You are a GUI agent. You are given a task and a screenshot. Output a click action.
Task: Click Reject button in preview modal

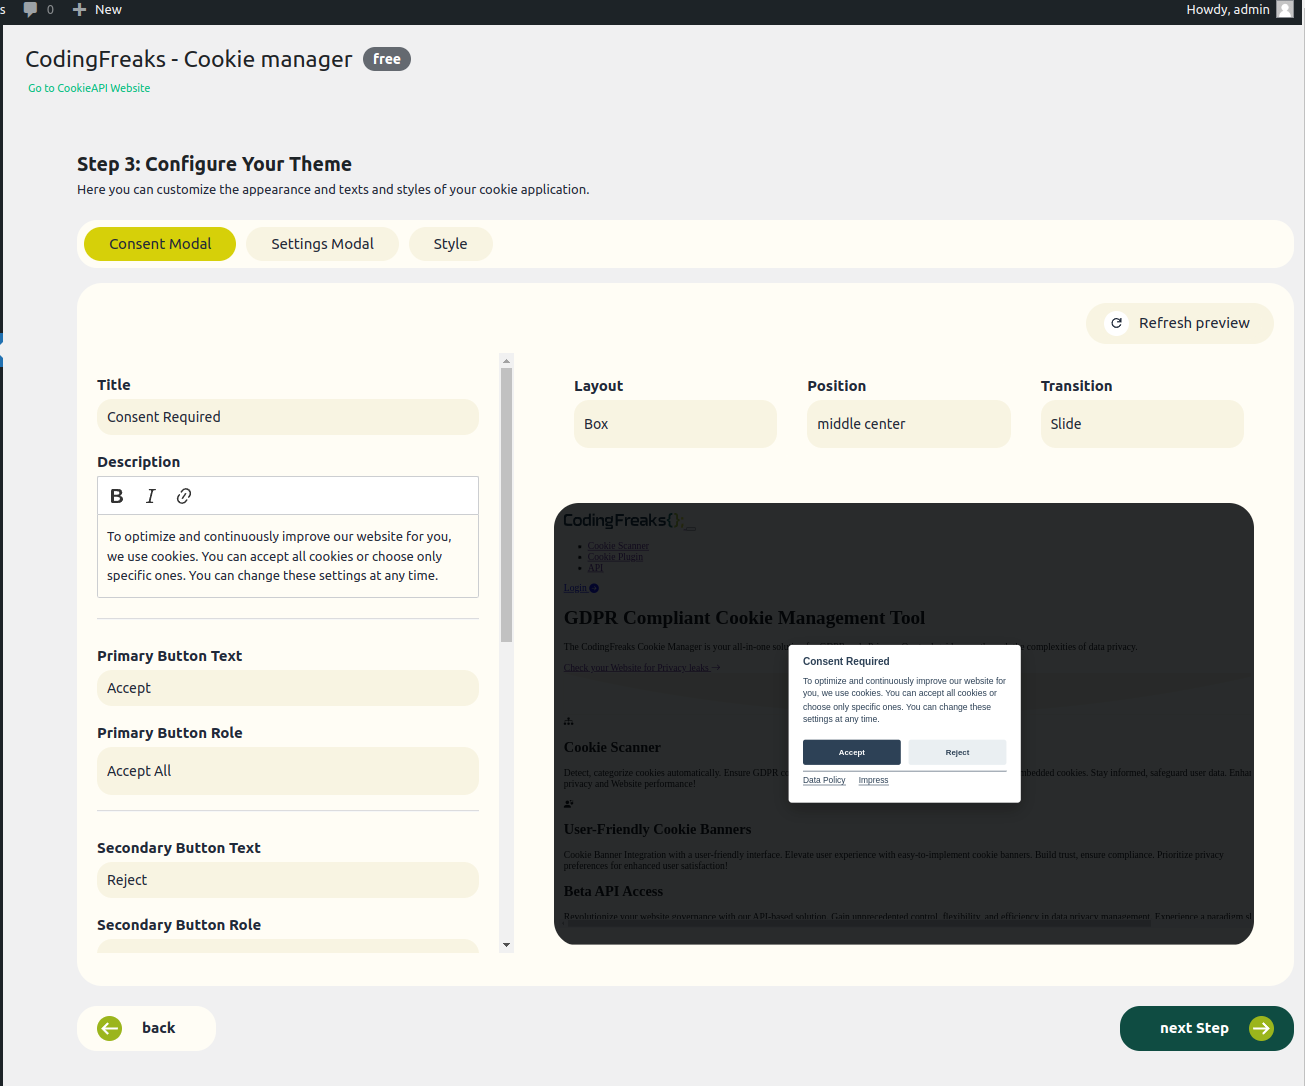[957, 752]
